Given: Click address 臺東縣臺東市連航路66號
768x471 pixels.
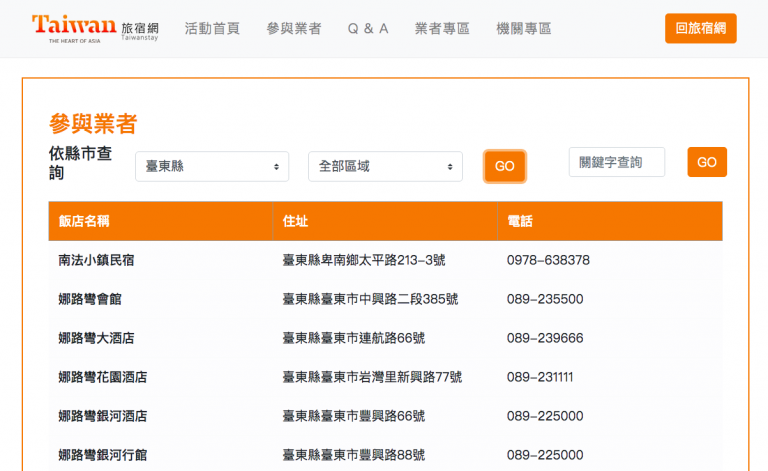Looking at the screenshot, I should click(354, 338).
